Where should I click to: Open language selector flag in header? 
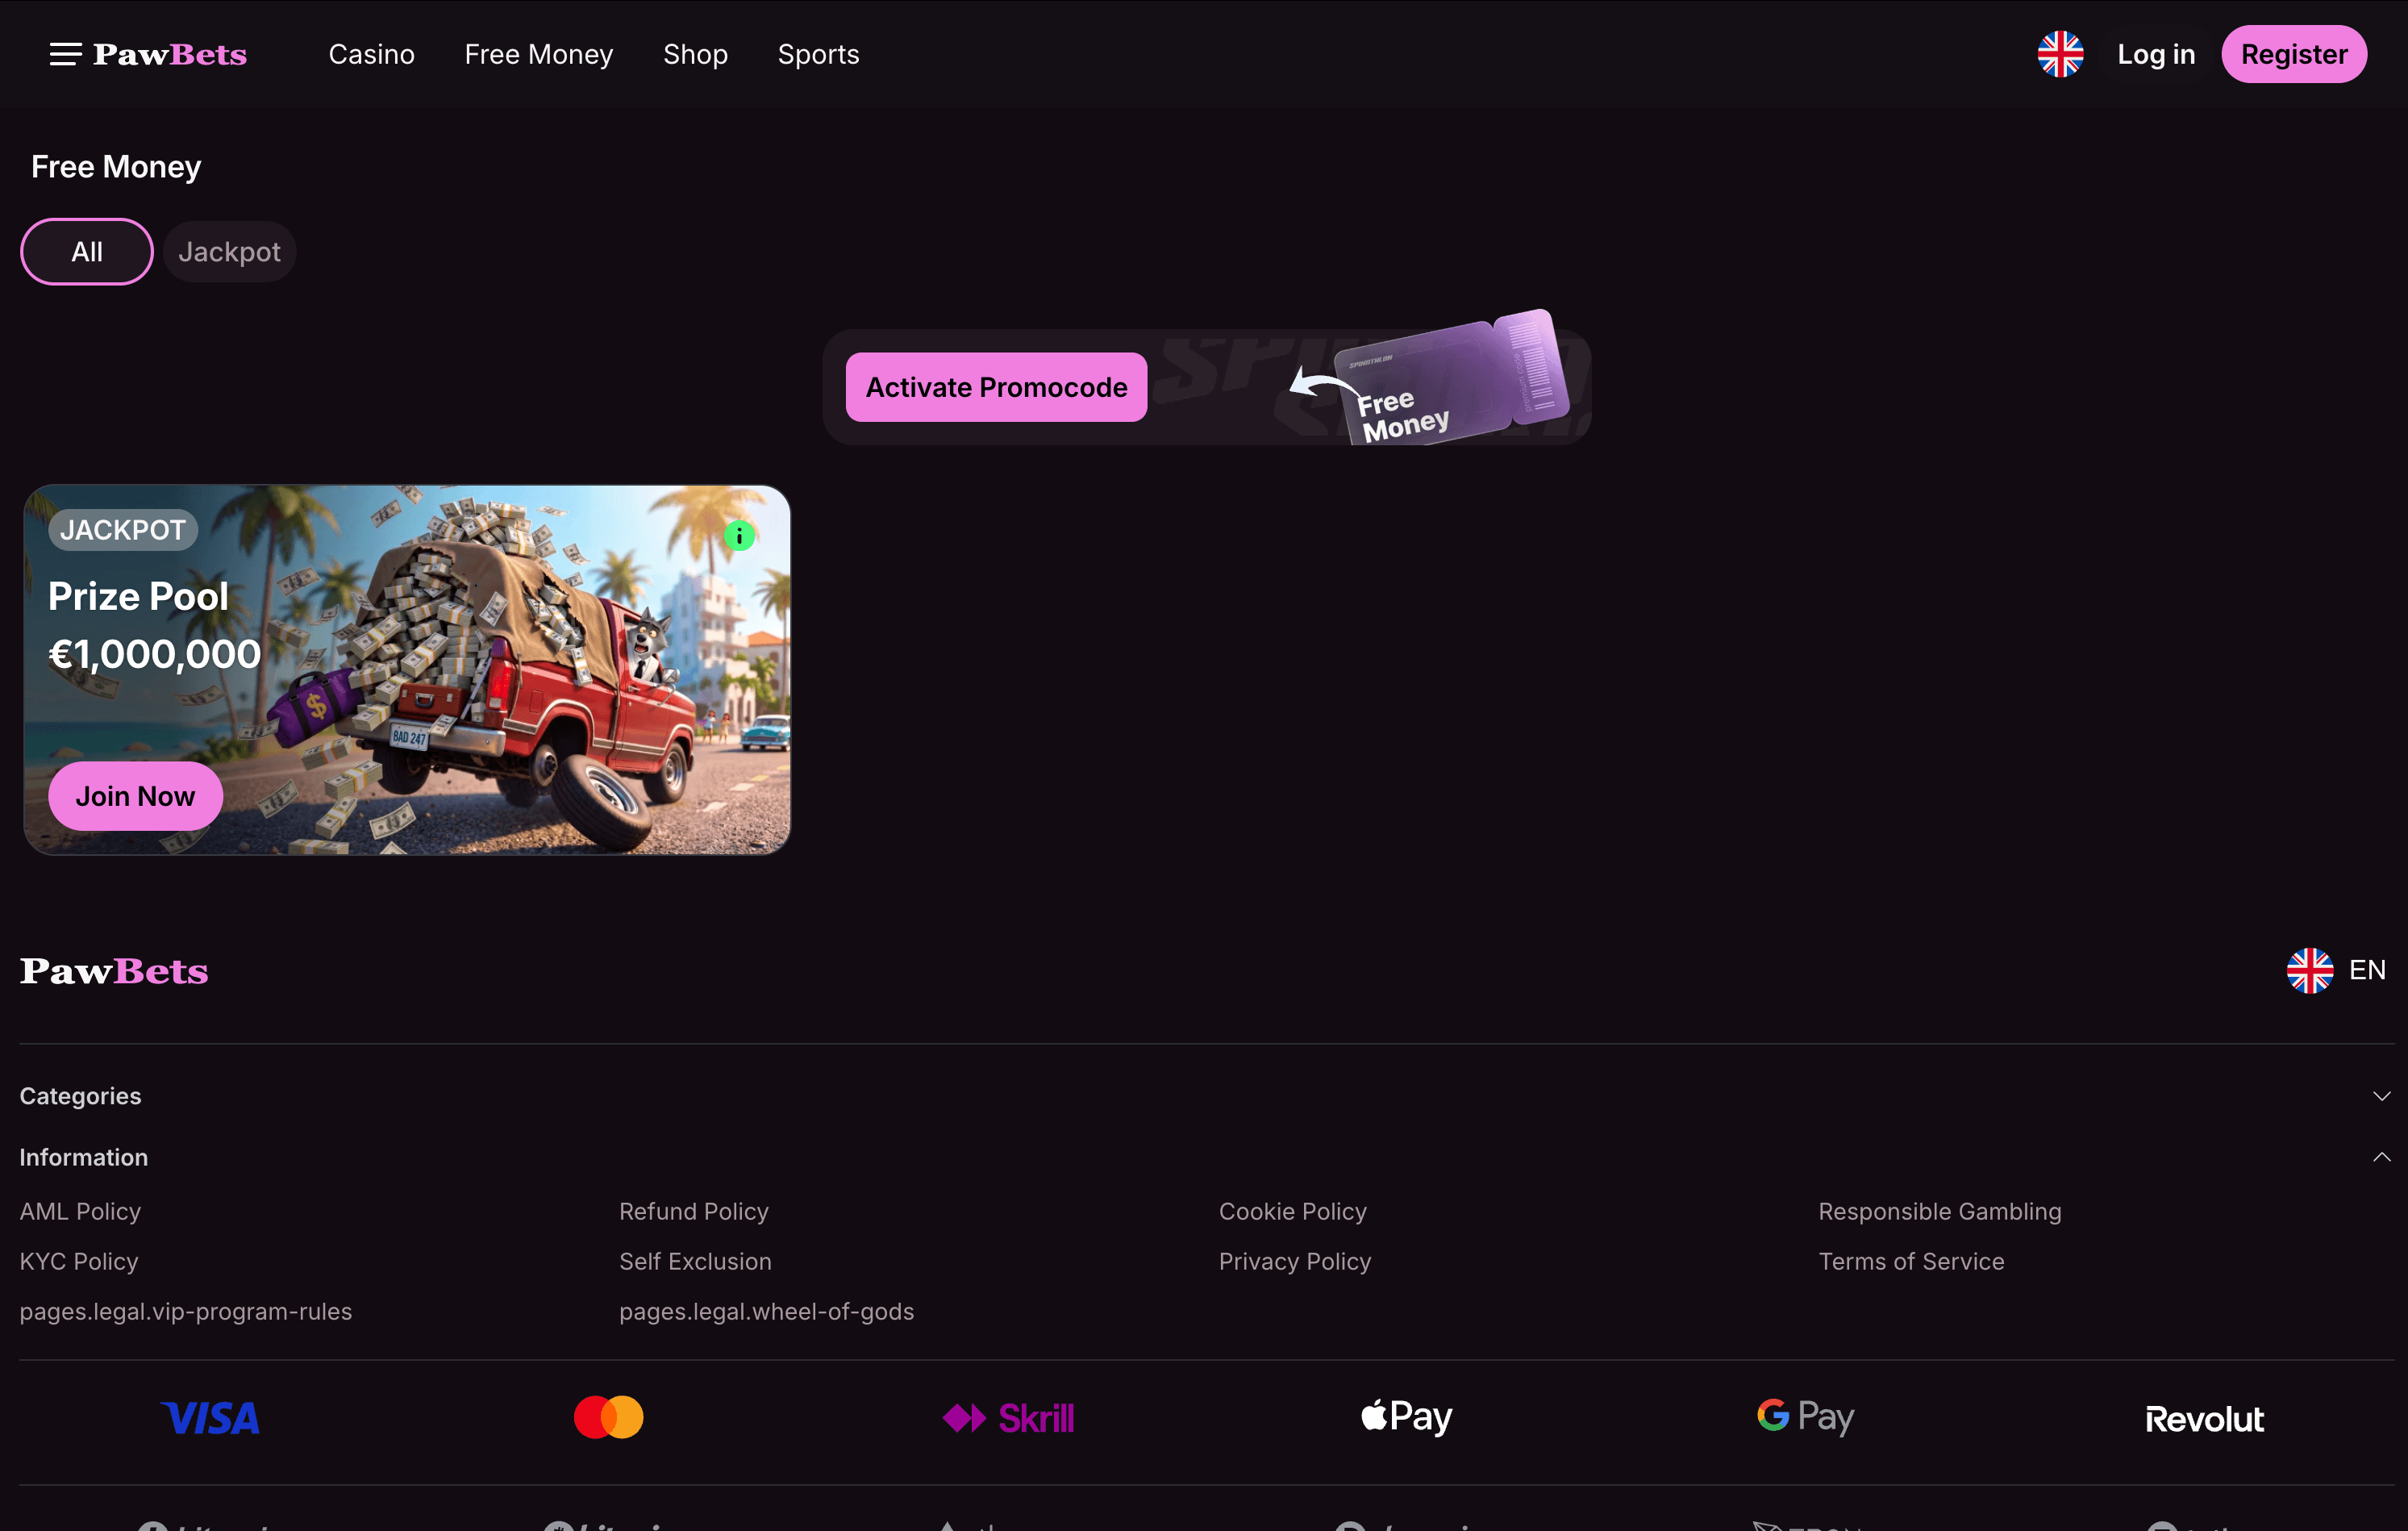coord(2060,54)
